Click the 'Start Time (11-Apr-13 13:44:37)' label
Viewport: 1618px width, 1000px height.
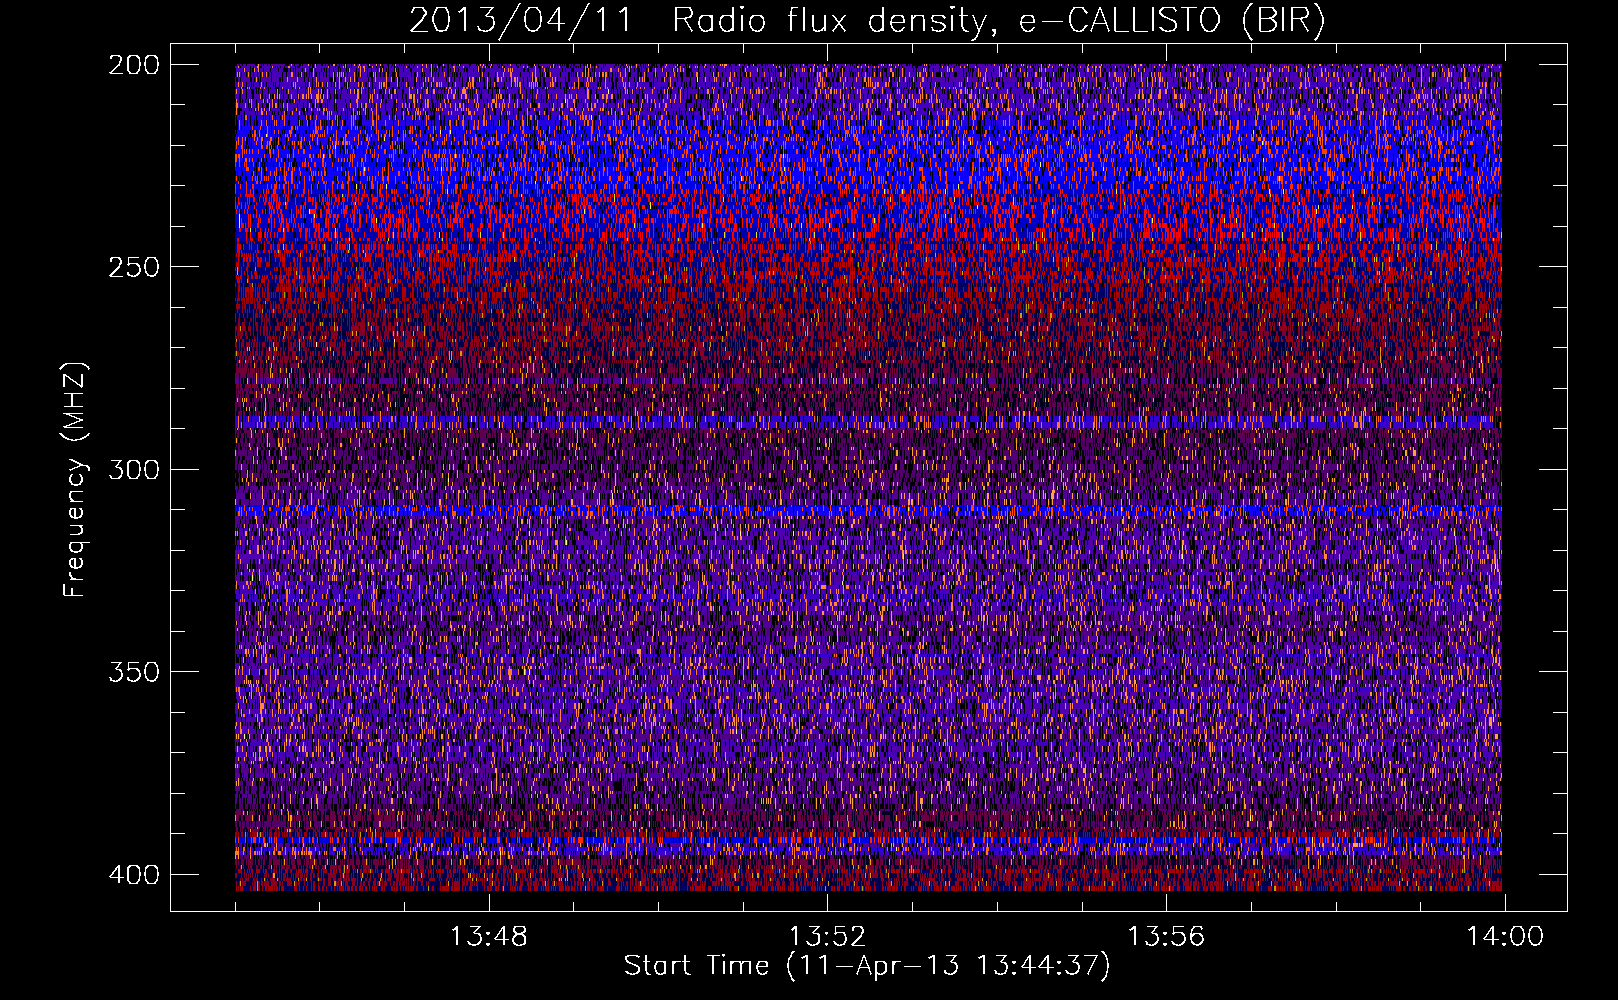coord(867,966)
